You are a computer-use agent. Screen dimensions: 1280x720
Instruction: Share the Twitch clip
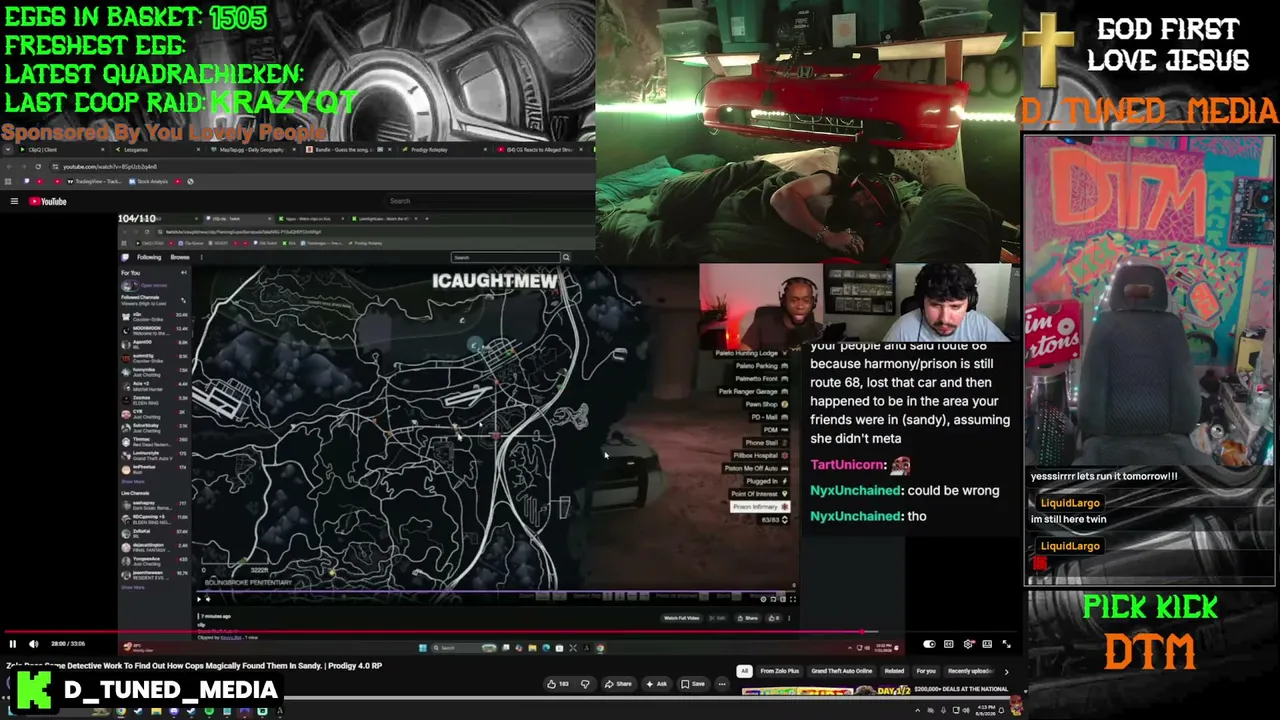coord(748,618)
